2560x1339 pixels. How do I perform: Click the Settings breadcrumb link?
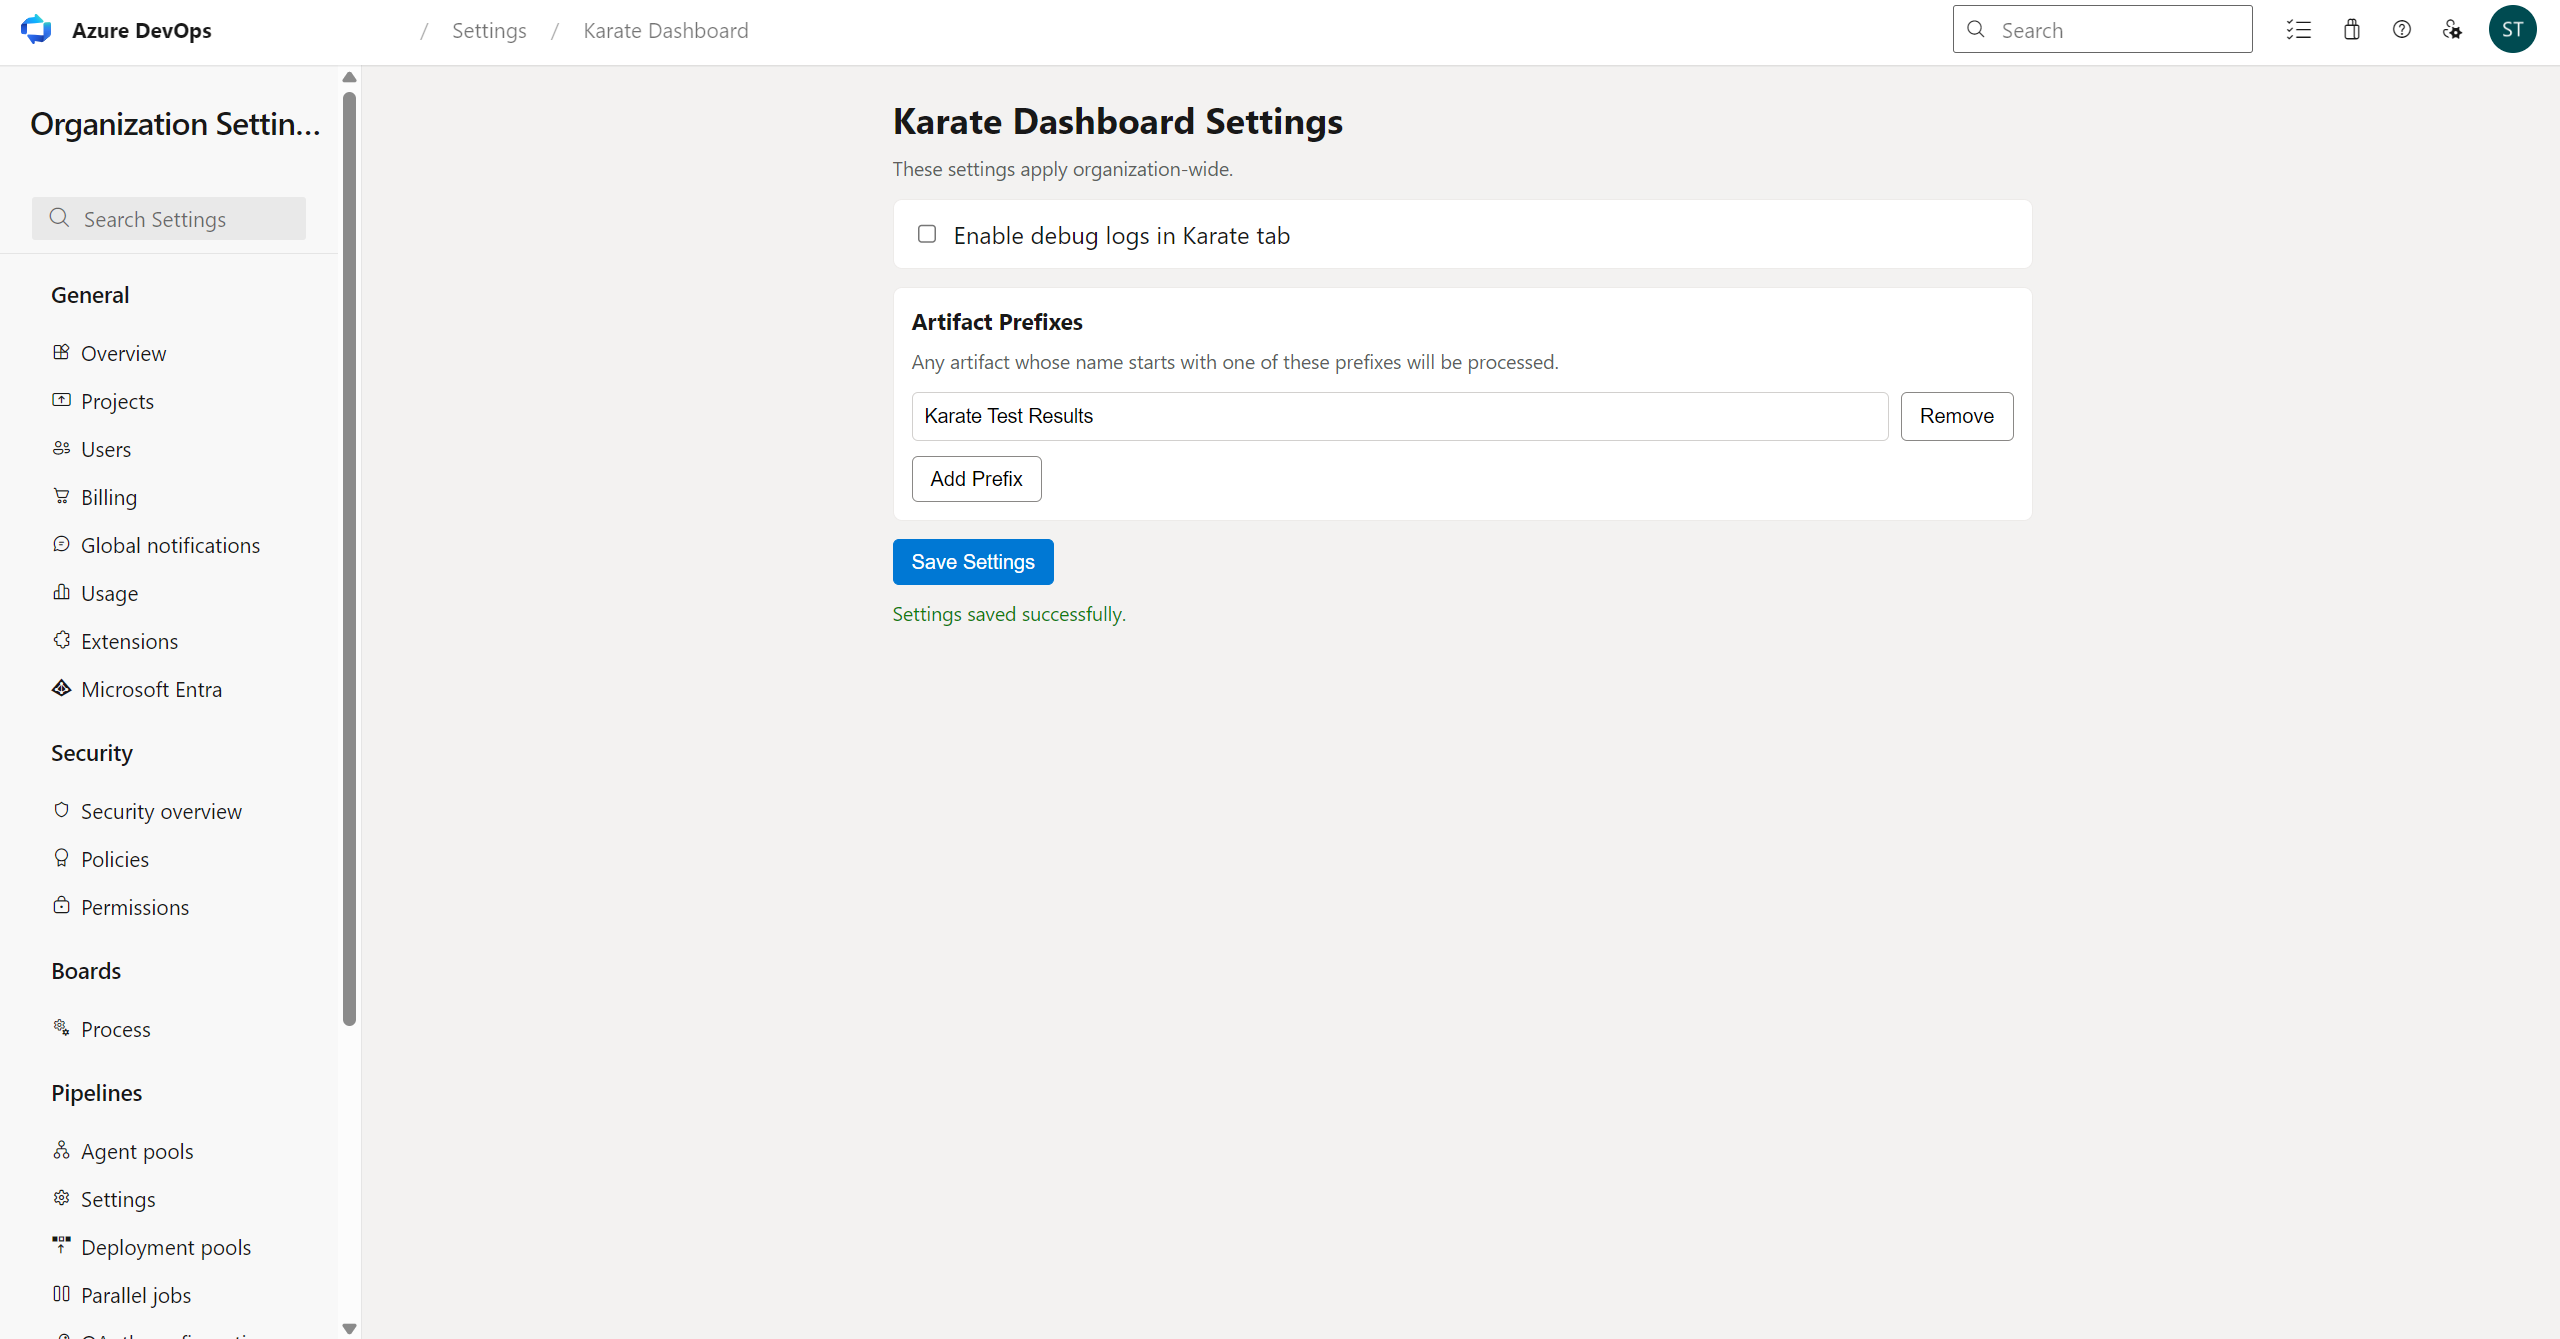pyautogui.click(x=489, y=31)
